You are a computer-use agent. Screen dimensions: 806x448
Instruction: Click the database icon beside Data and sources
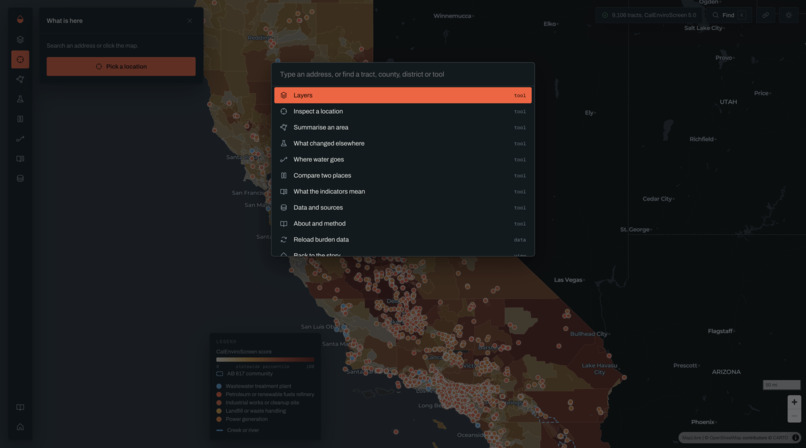[x=284, y=208]
